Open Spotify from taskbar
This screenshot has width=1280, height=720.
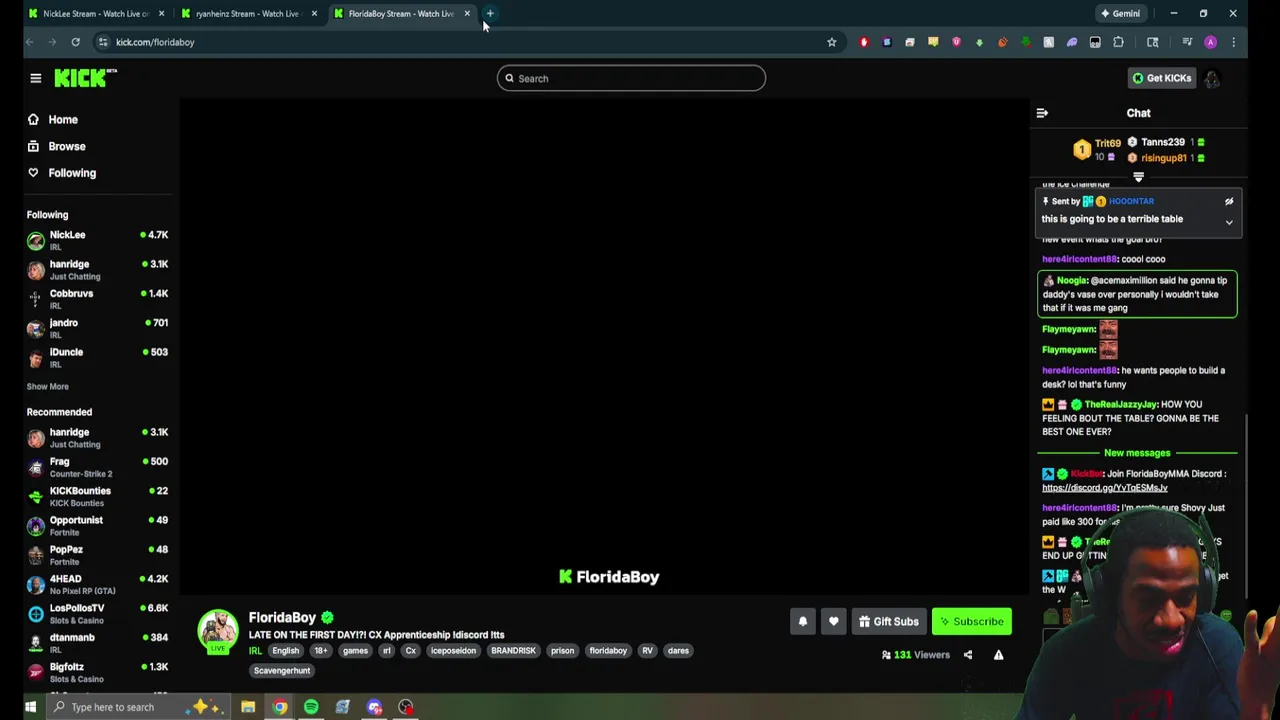point(311,707)
